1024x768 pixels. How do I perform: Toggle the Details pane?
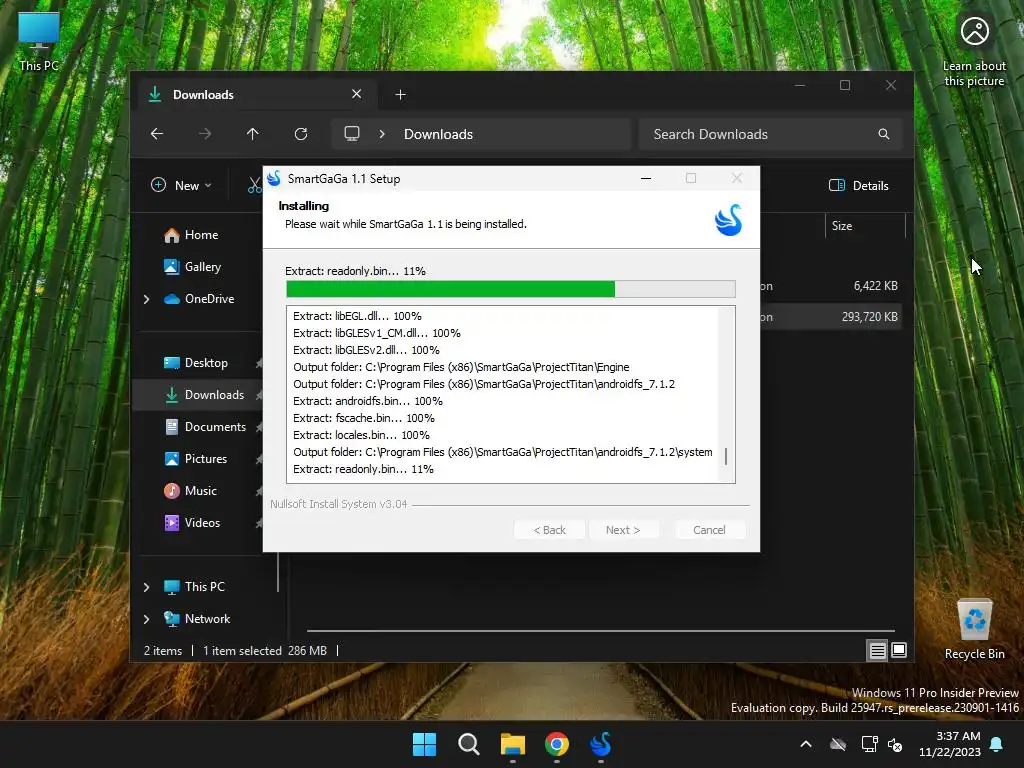(x=858, y=185)
